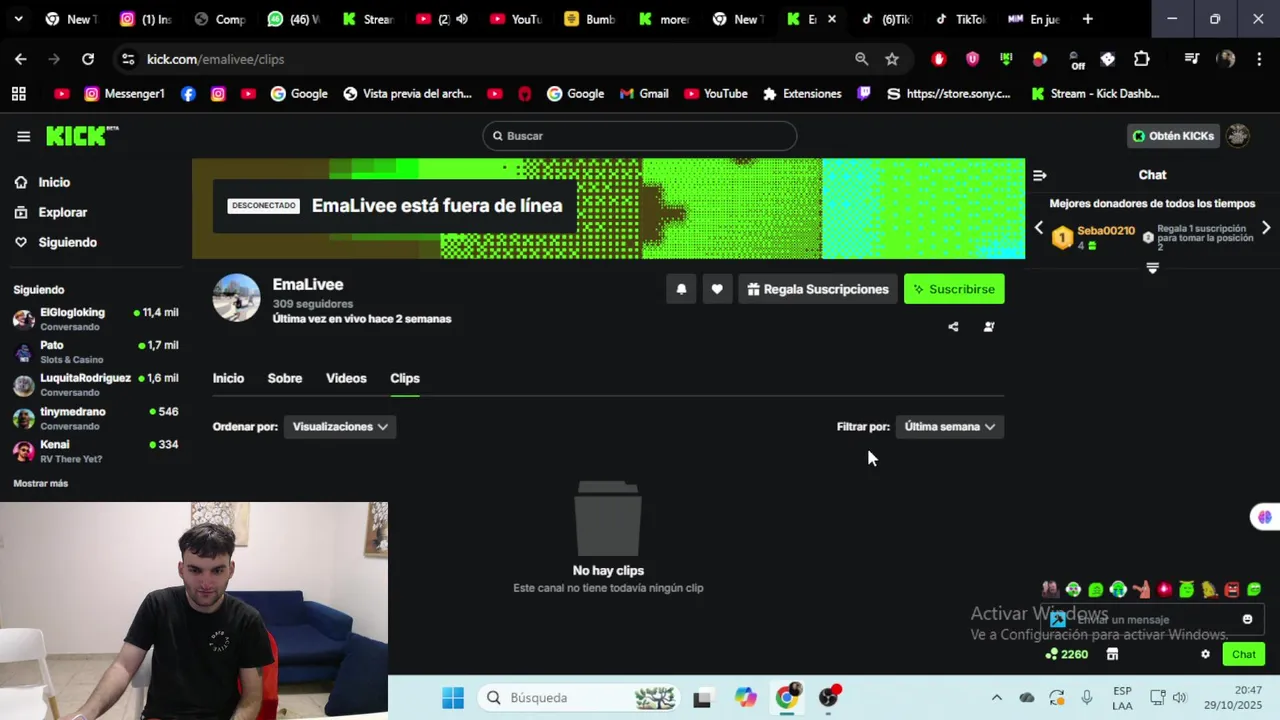Open the zoom magnifier in address bar

[x=861, y=59]
